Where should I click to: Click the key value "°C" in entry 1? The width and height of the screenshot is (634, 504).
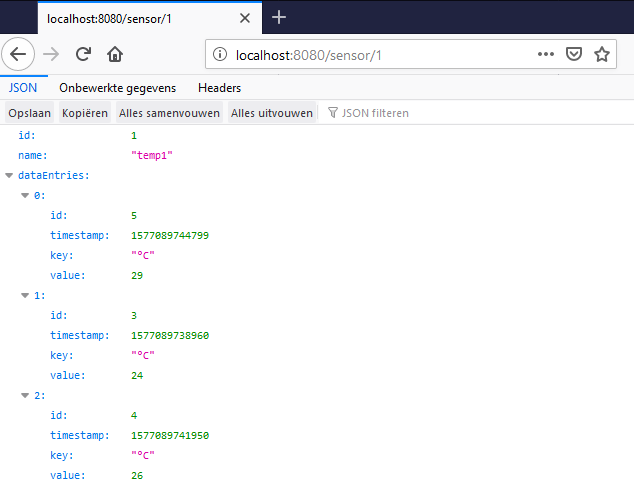143,355
